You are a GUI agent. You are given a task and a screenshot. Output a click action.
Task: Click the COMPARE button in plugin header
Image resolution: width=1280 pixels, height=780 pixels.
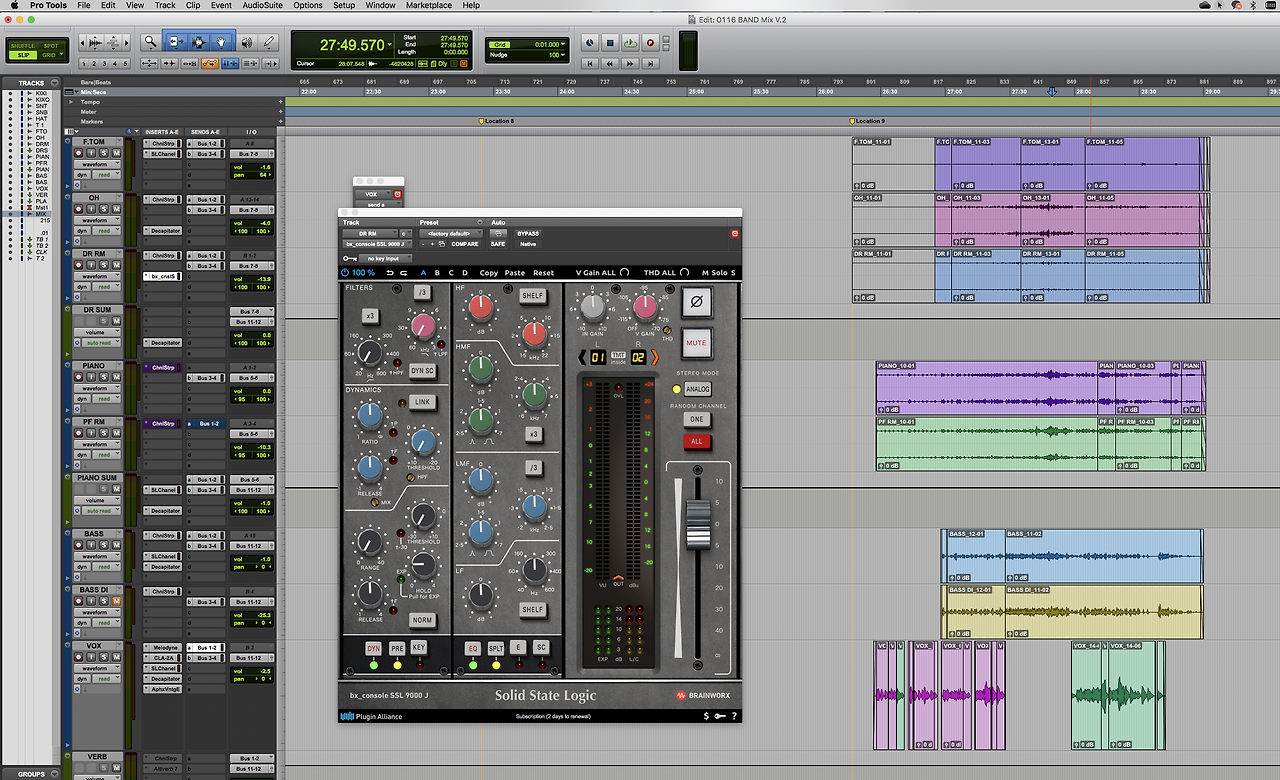point(465,244)
